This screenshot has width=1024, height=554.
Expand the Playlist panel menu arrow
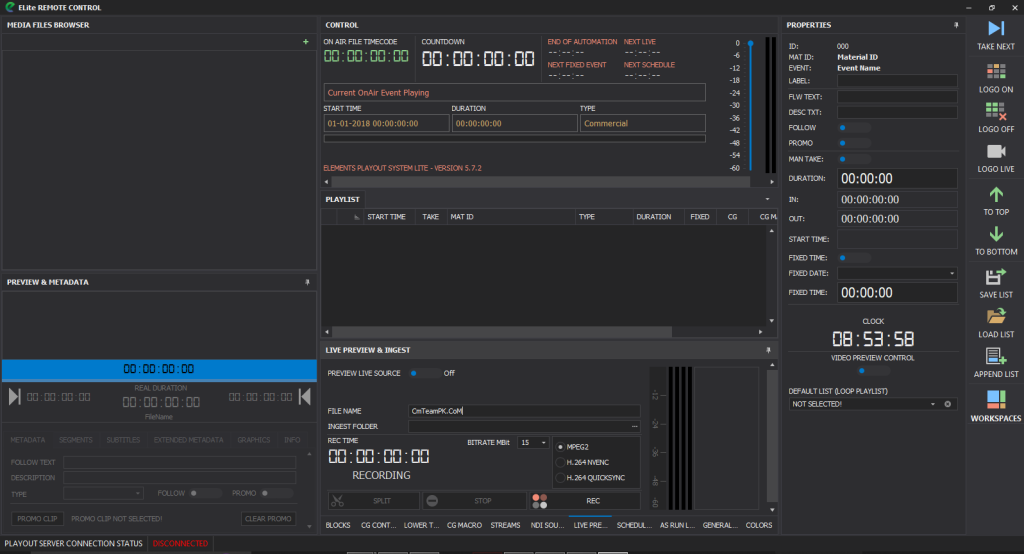coord(767,199)
